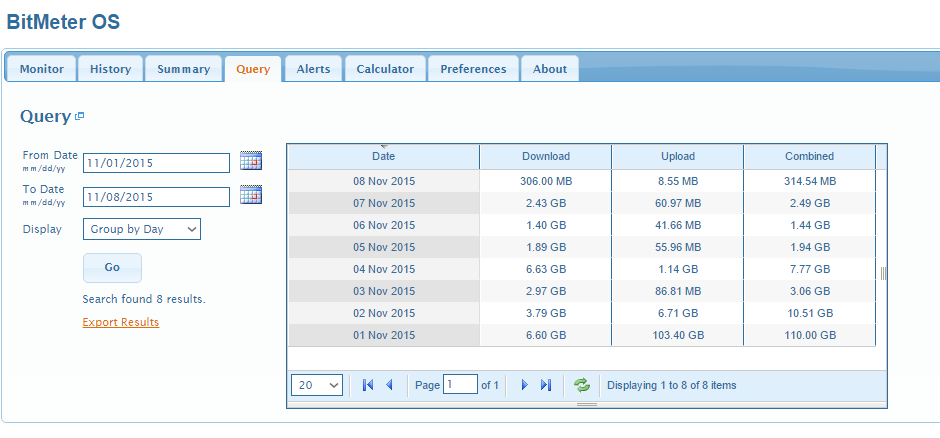
Task: Go to the previous results page
Action: tap(389, 385)
